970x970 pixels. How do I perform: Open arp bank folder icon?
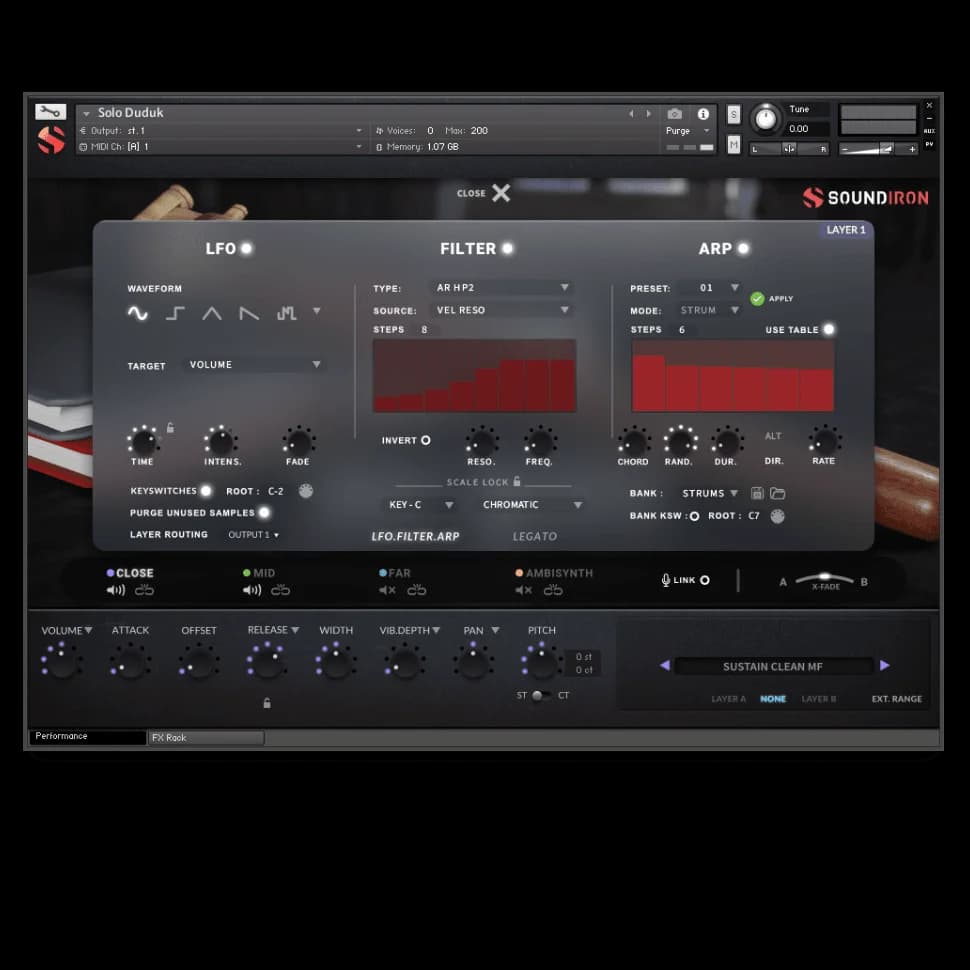pos(777,494)
